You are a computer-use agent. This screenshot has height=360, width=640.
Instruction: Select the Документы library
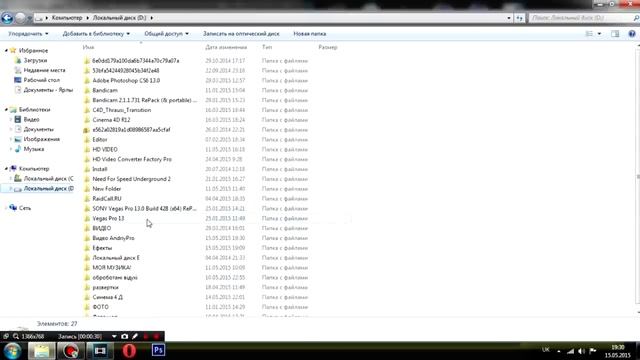(x=38, y=129)
